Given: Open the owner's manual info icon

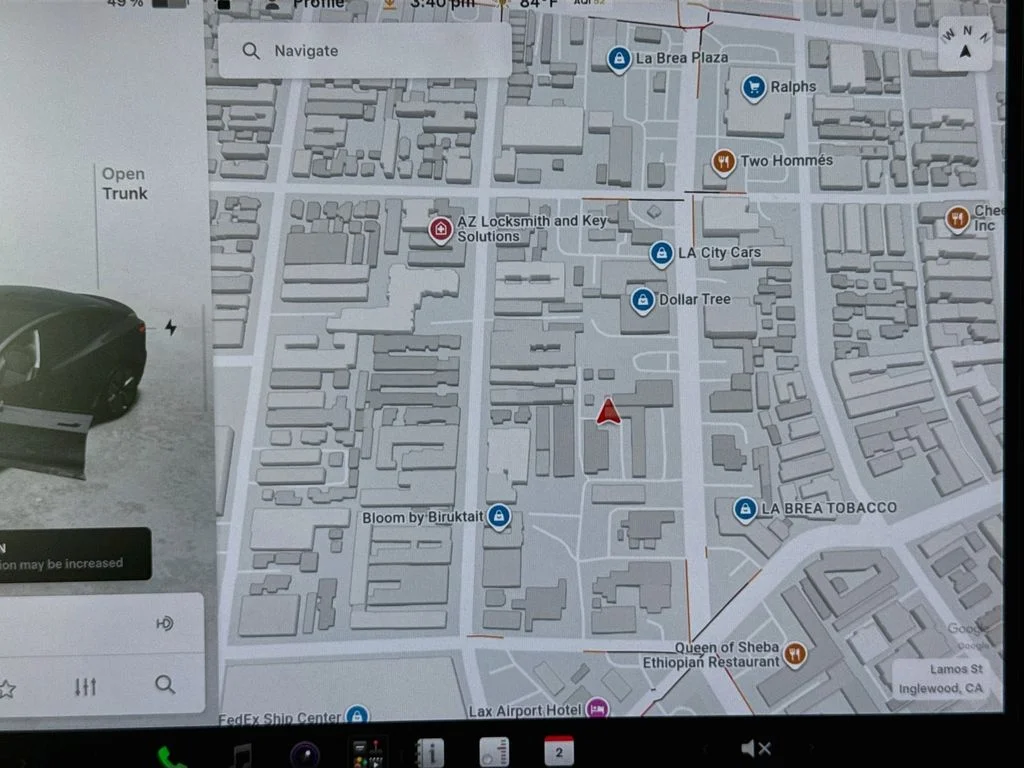Looking at the screenshot, I should [x=430, y=752].
